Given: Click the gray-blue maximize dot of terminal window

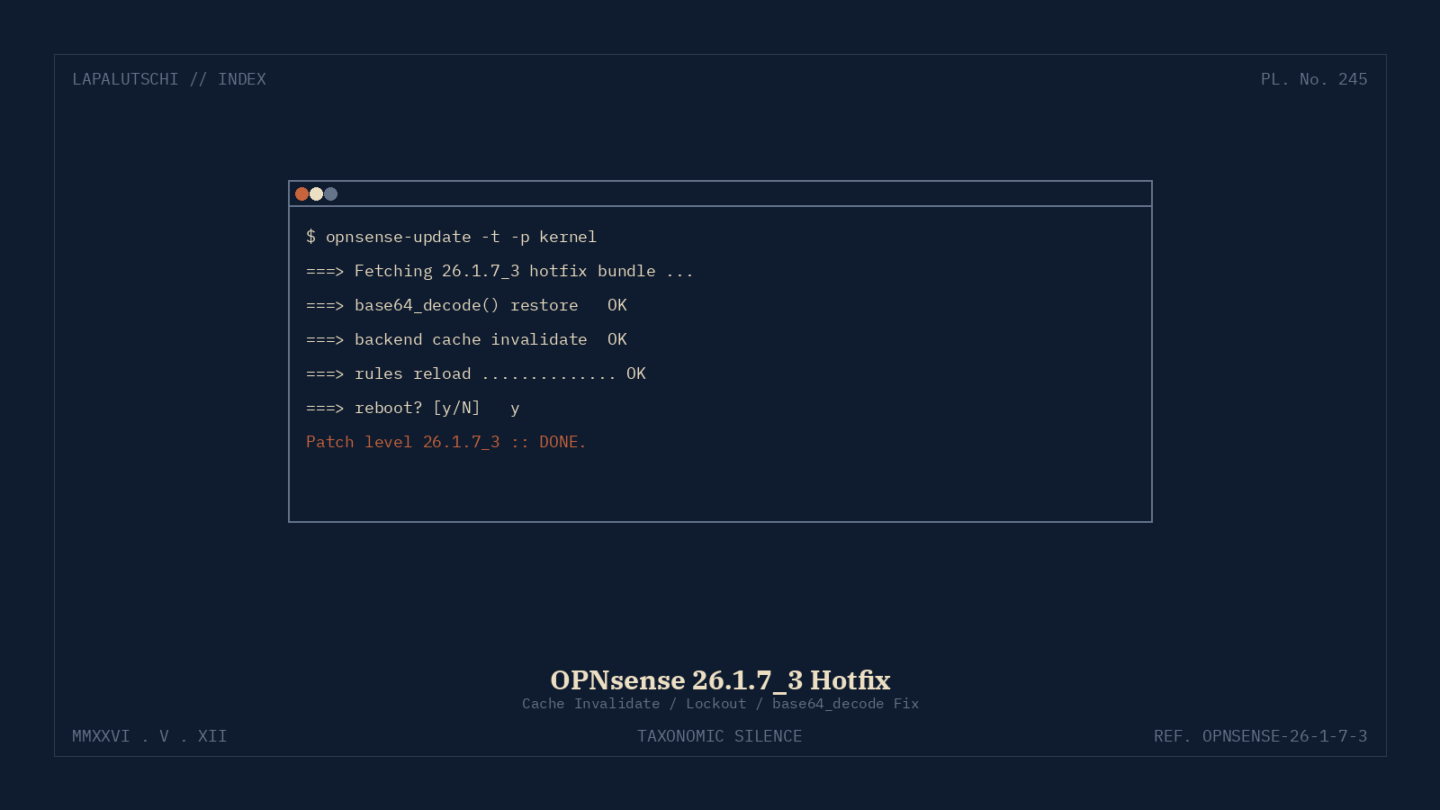Looking at the screenshot, I should tap(331, 194).
